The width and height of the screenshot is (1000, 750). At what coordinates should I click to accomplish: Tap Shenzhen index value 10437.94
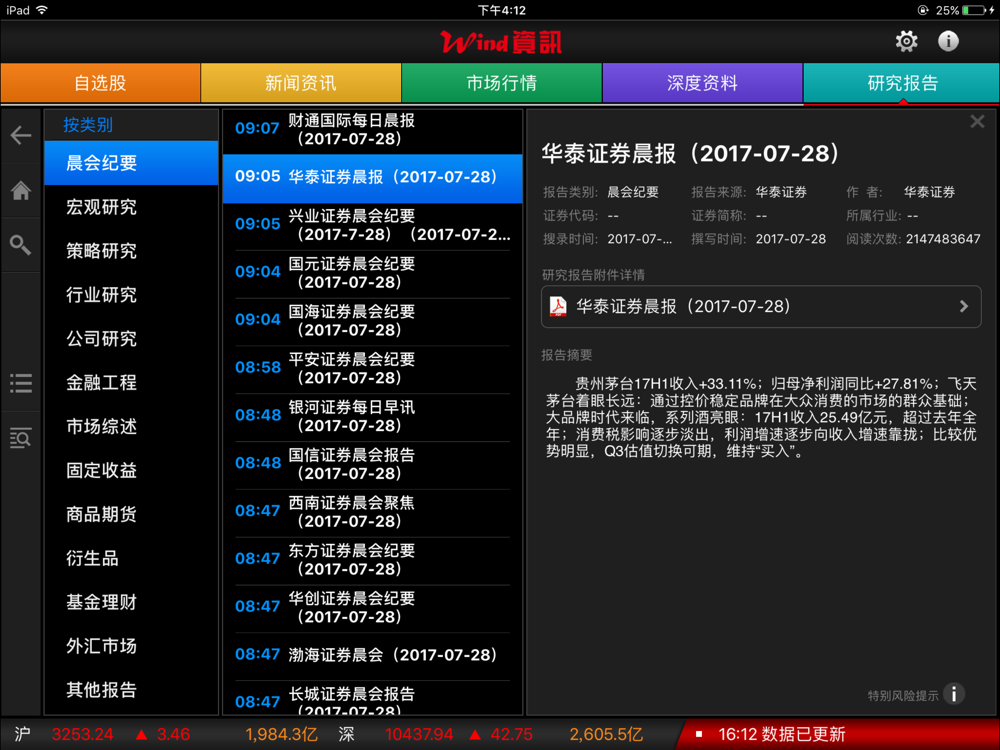(x=419, y=735)
